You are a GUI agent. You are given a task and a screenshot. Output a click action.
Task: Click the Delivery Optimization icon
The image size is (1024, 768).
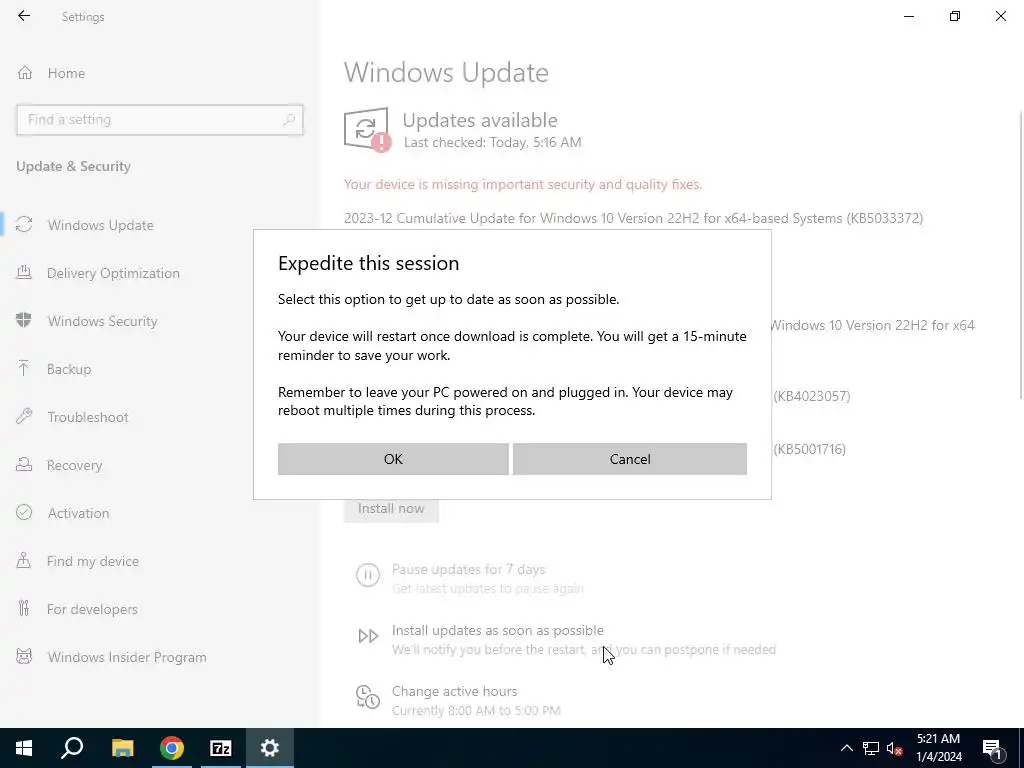click(24, 272)
